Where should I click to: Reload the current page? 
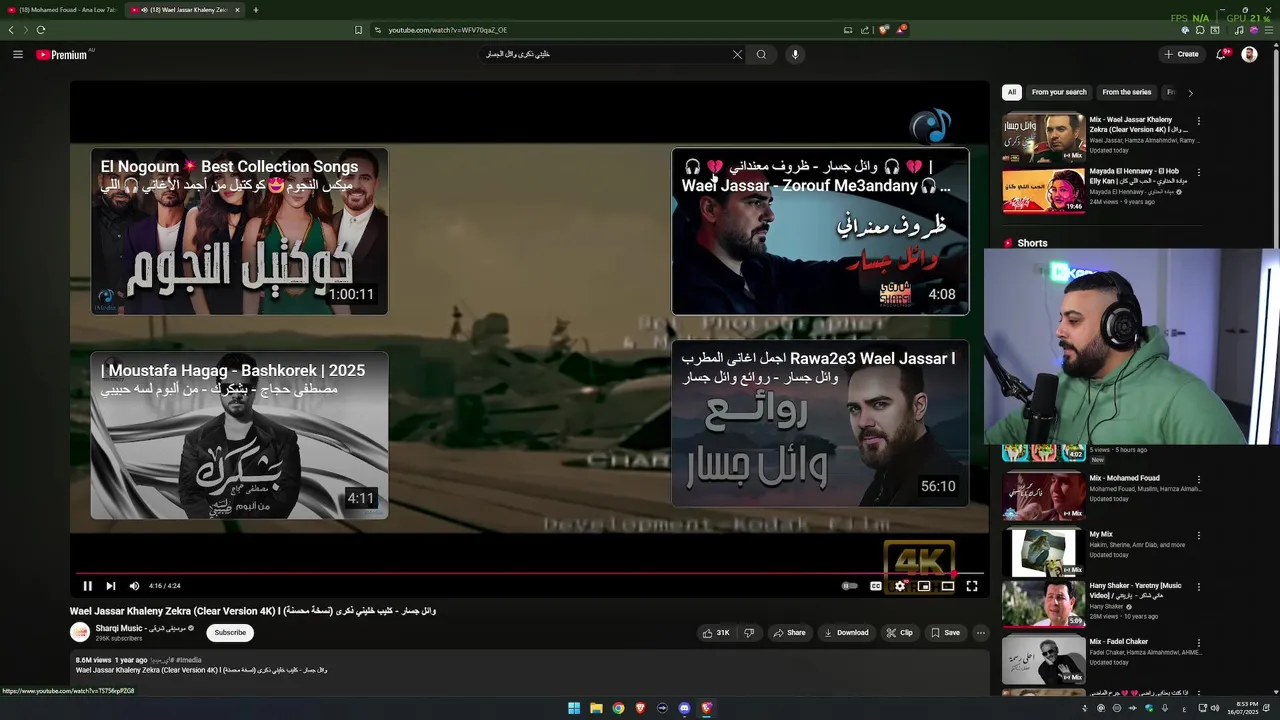point(41,30)
